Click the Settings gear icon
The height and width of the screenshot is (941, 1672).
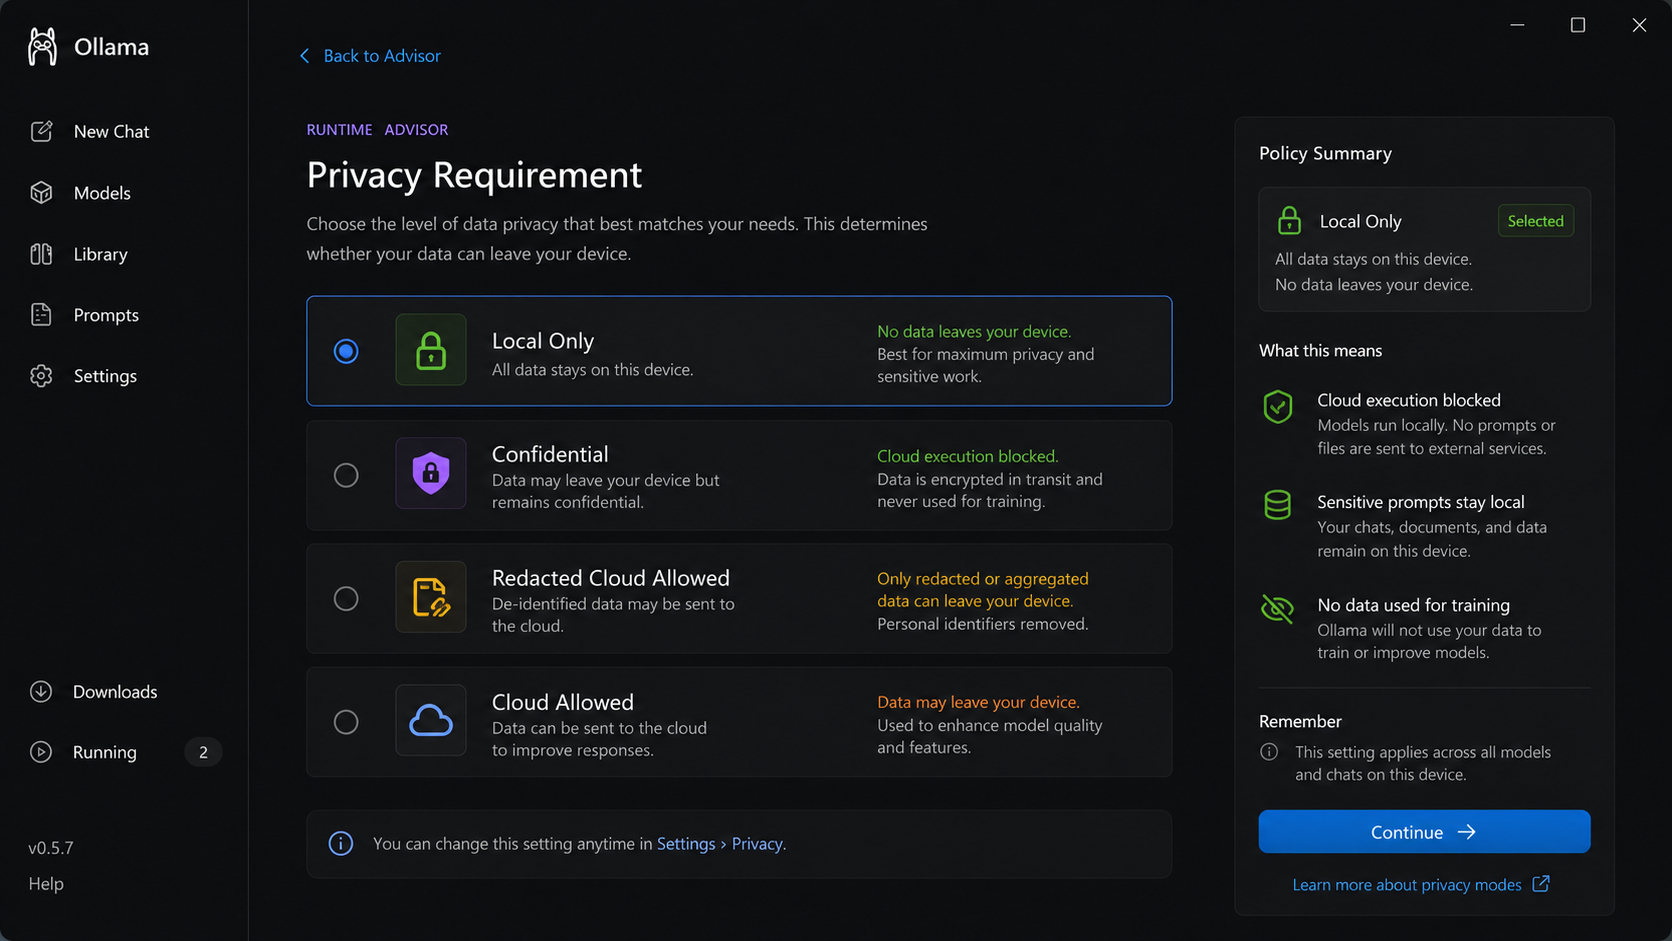[x=41, y=376]
